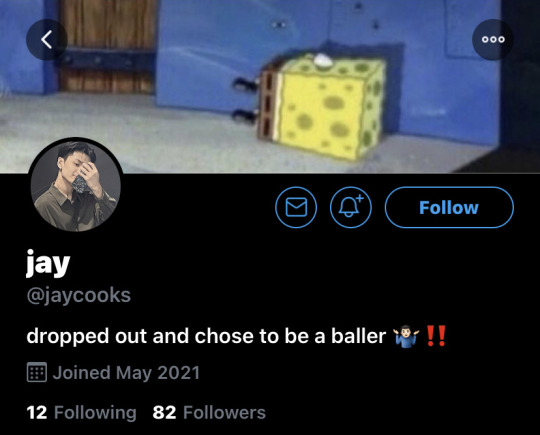This screenshot has width=540, height=435.
Task: Go back using the left arrow icon
Action: coord(46,40)
